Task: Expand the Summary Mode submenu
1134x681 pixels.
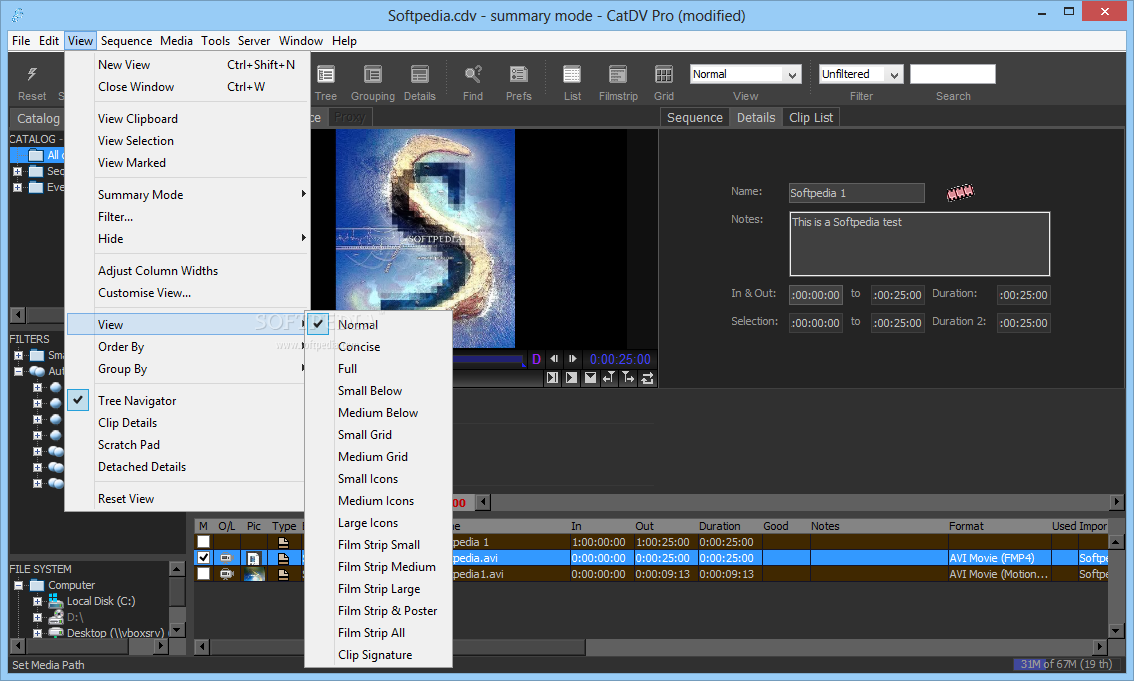Action: [x=187, y=194]
